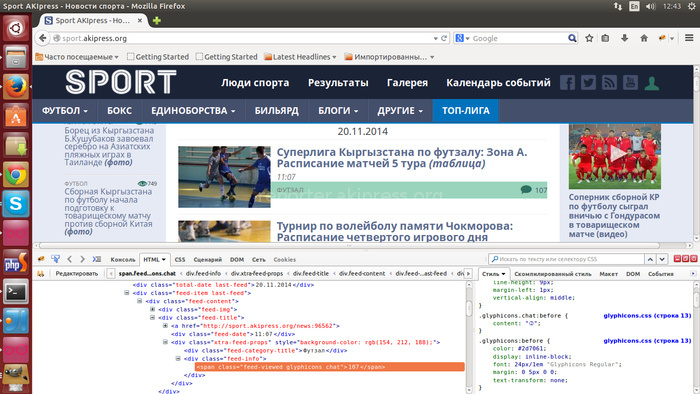Reload the page with the refresh icon
Image resolution: width=700 pixels, height=394 pixels.
click(x=444, y=38)
